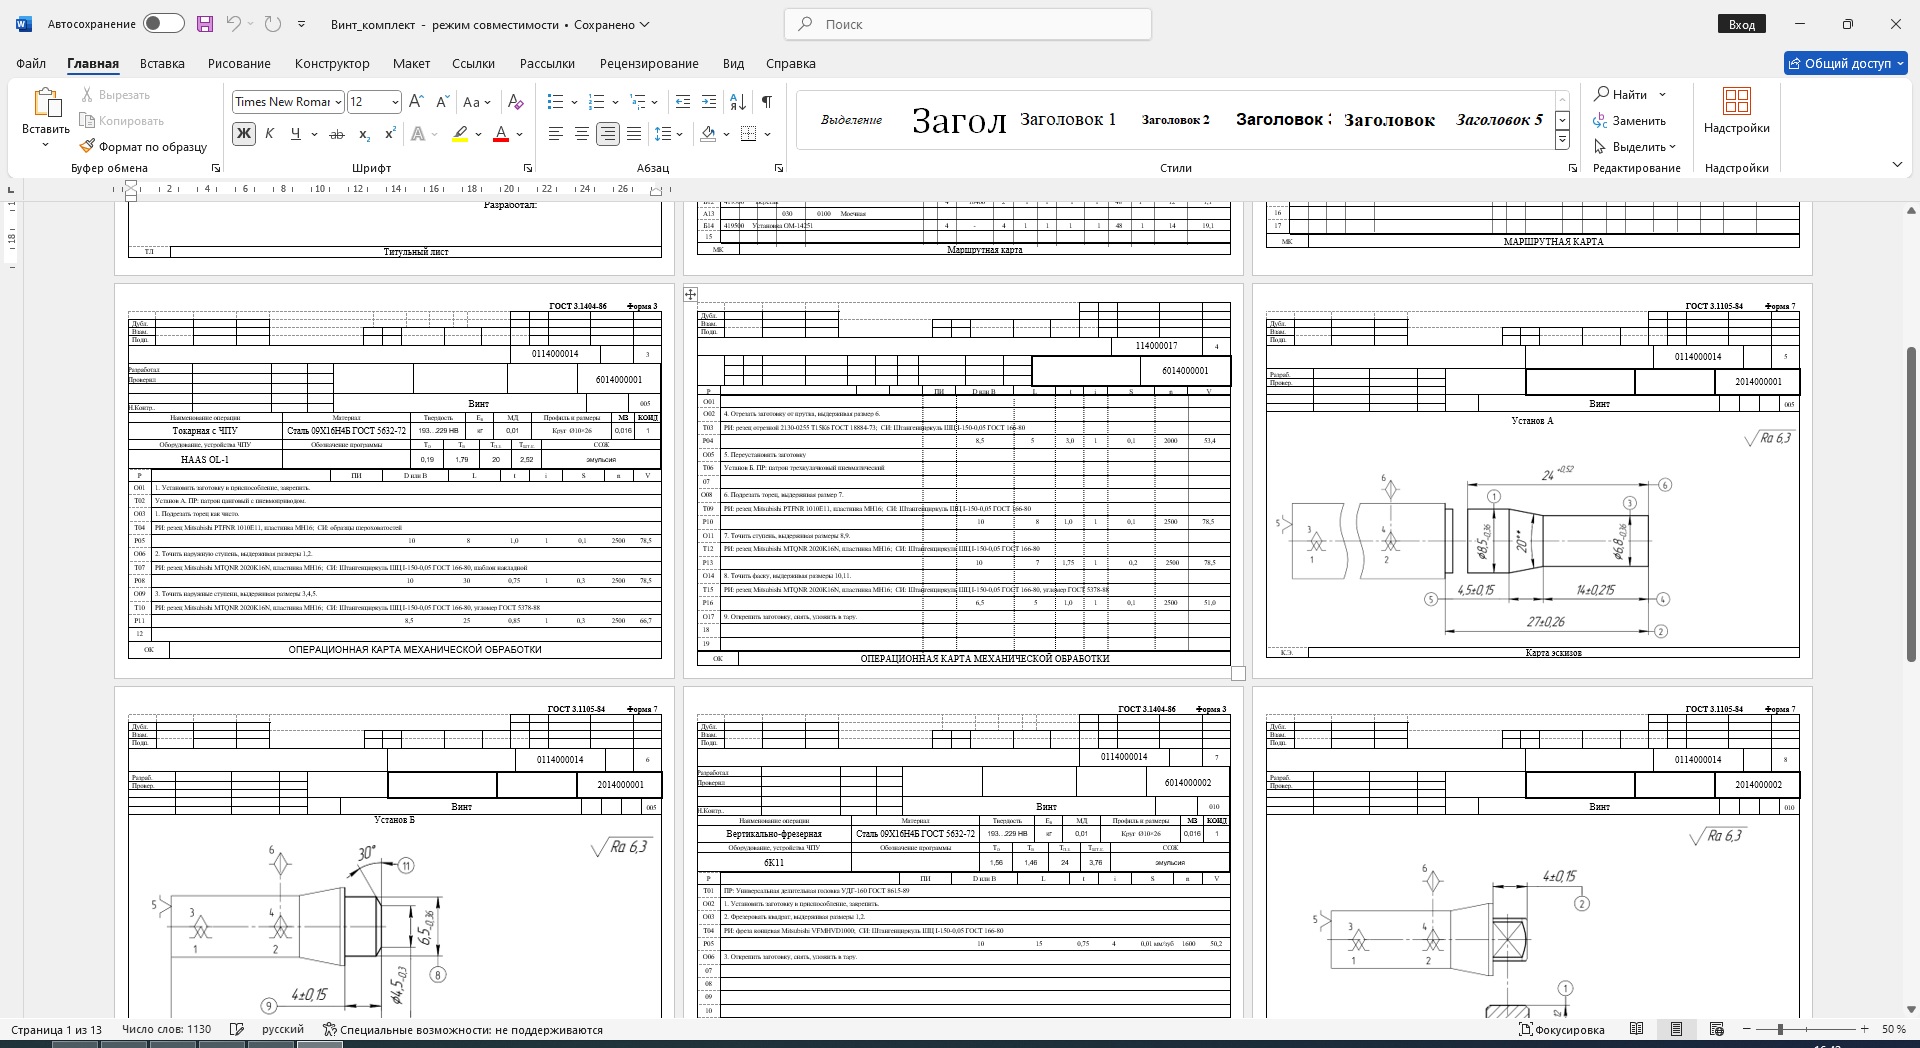
Task: Click the Save icon in title bar
Action: 205,24
